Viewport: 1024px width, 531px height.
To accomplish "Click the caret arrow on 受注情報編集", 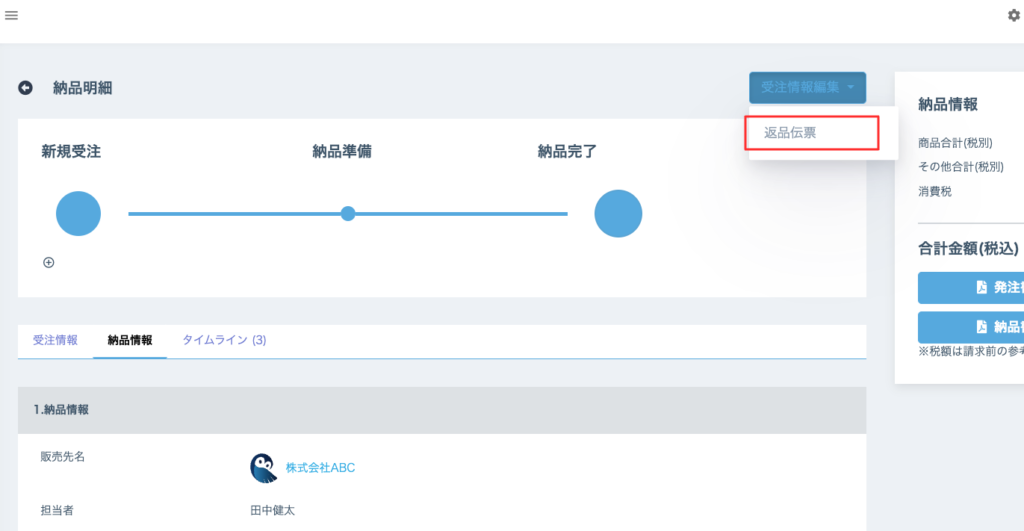I will (x=850, y=88).
